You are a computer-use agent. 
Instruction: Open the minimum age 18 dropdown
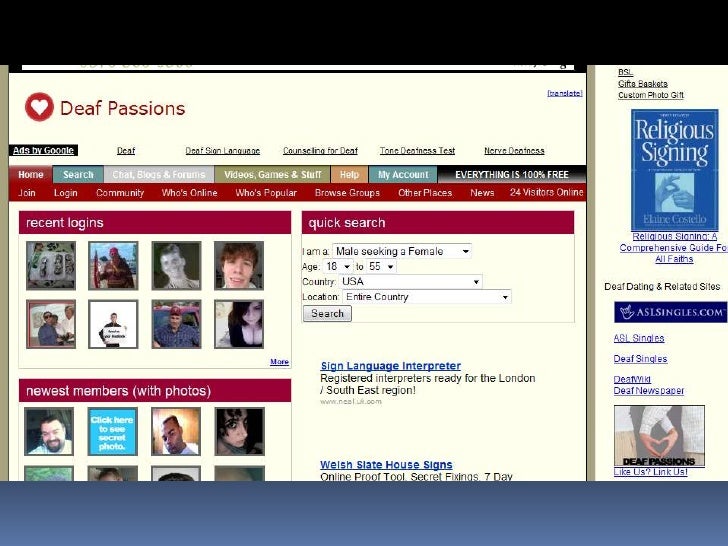(x=338, y=266)
